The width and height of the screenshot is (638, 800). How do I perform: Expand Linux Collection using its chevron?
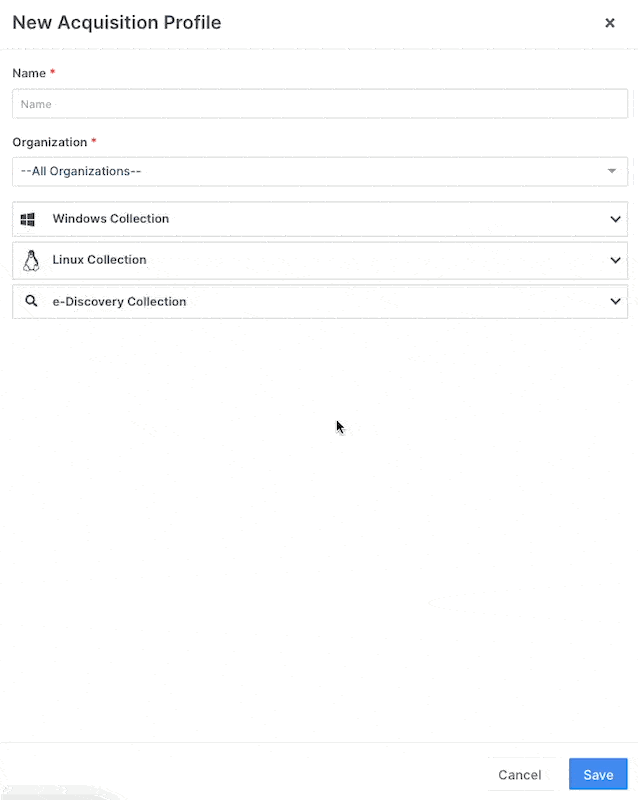point(615,260)
